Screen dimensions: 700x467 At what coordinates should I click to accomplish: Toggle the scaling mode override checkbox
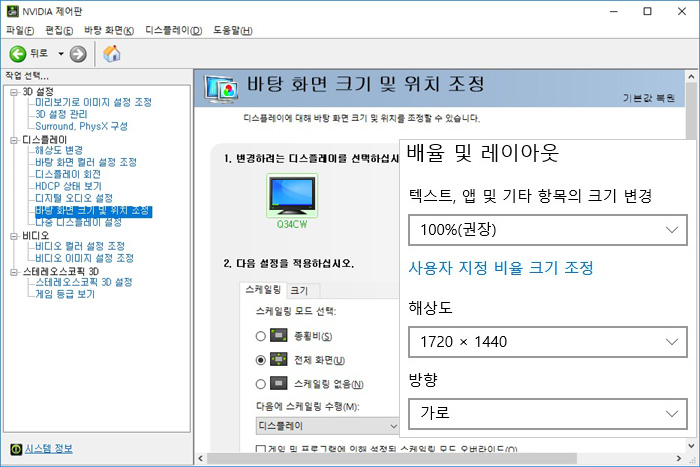click(261, 449)
